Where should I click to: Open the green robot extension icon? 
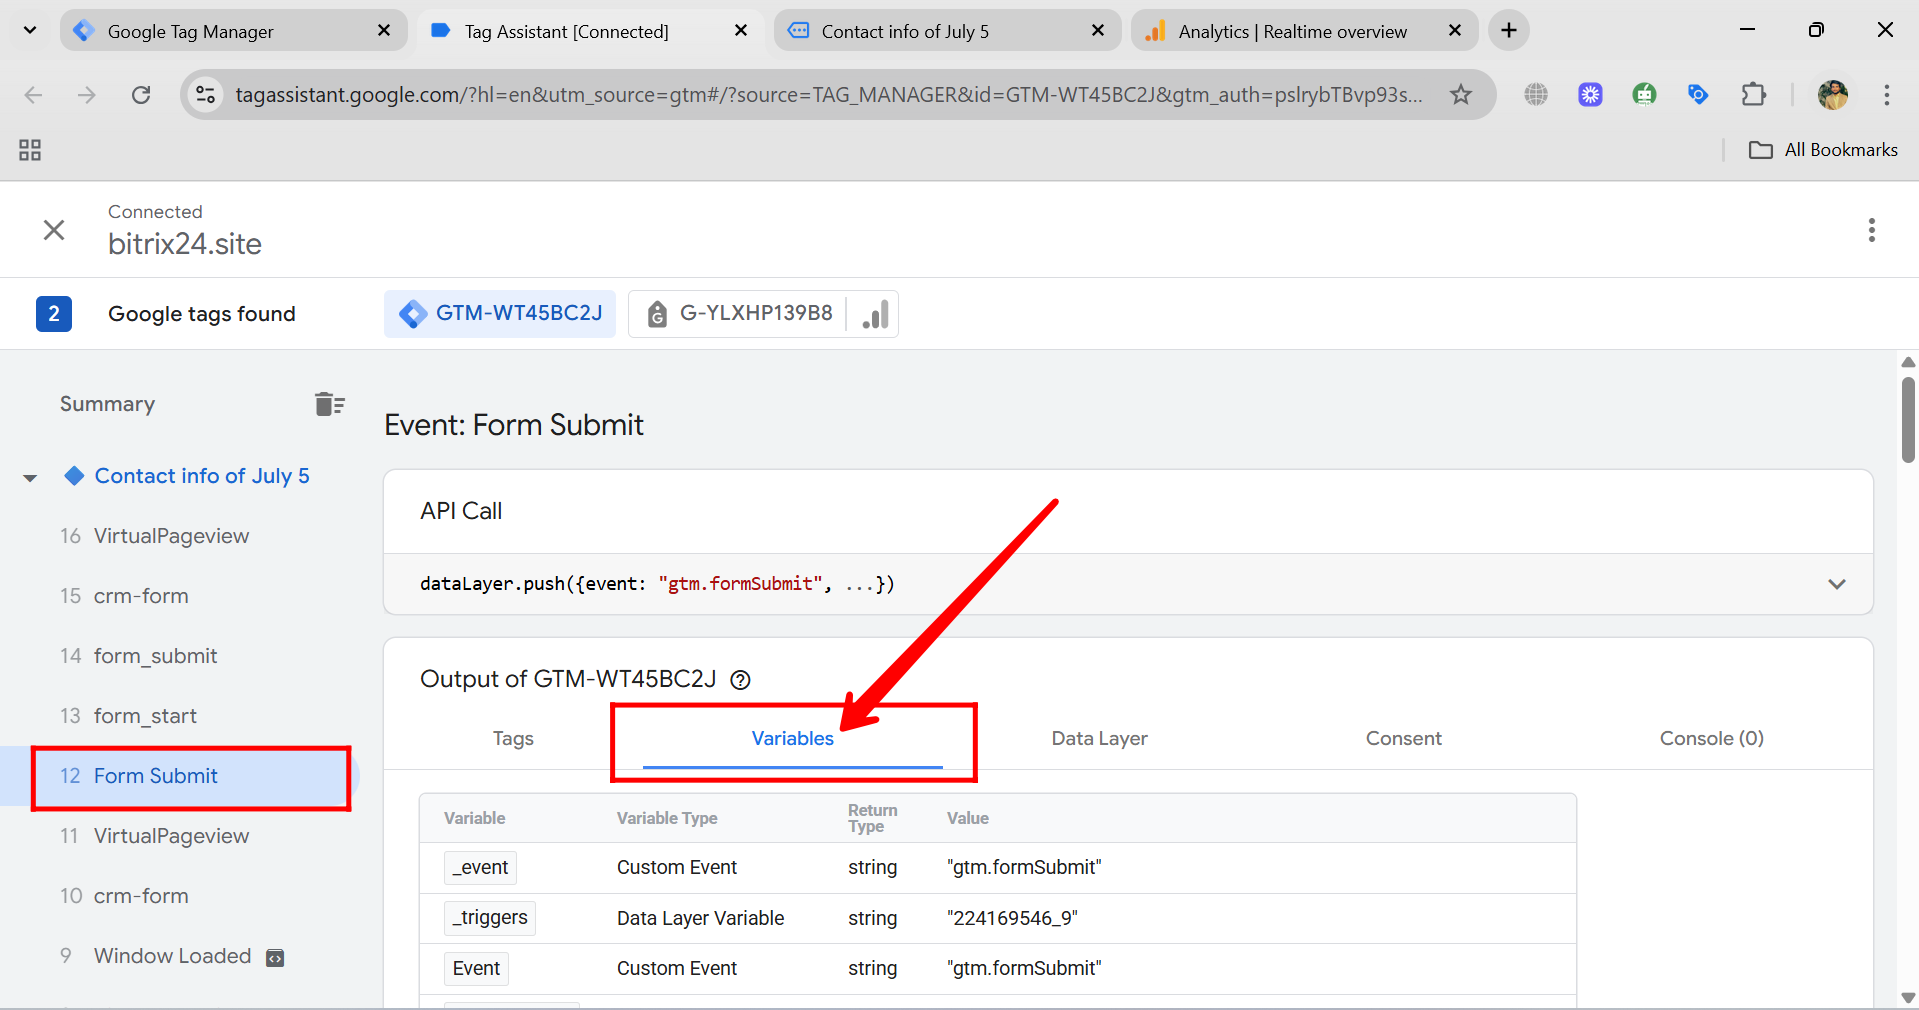[x=1644, y=95]
